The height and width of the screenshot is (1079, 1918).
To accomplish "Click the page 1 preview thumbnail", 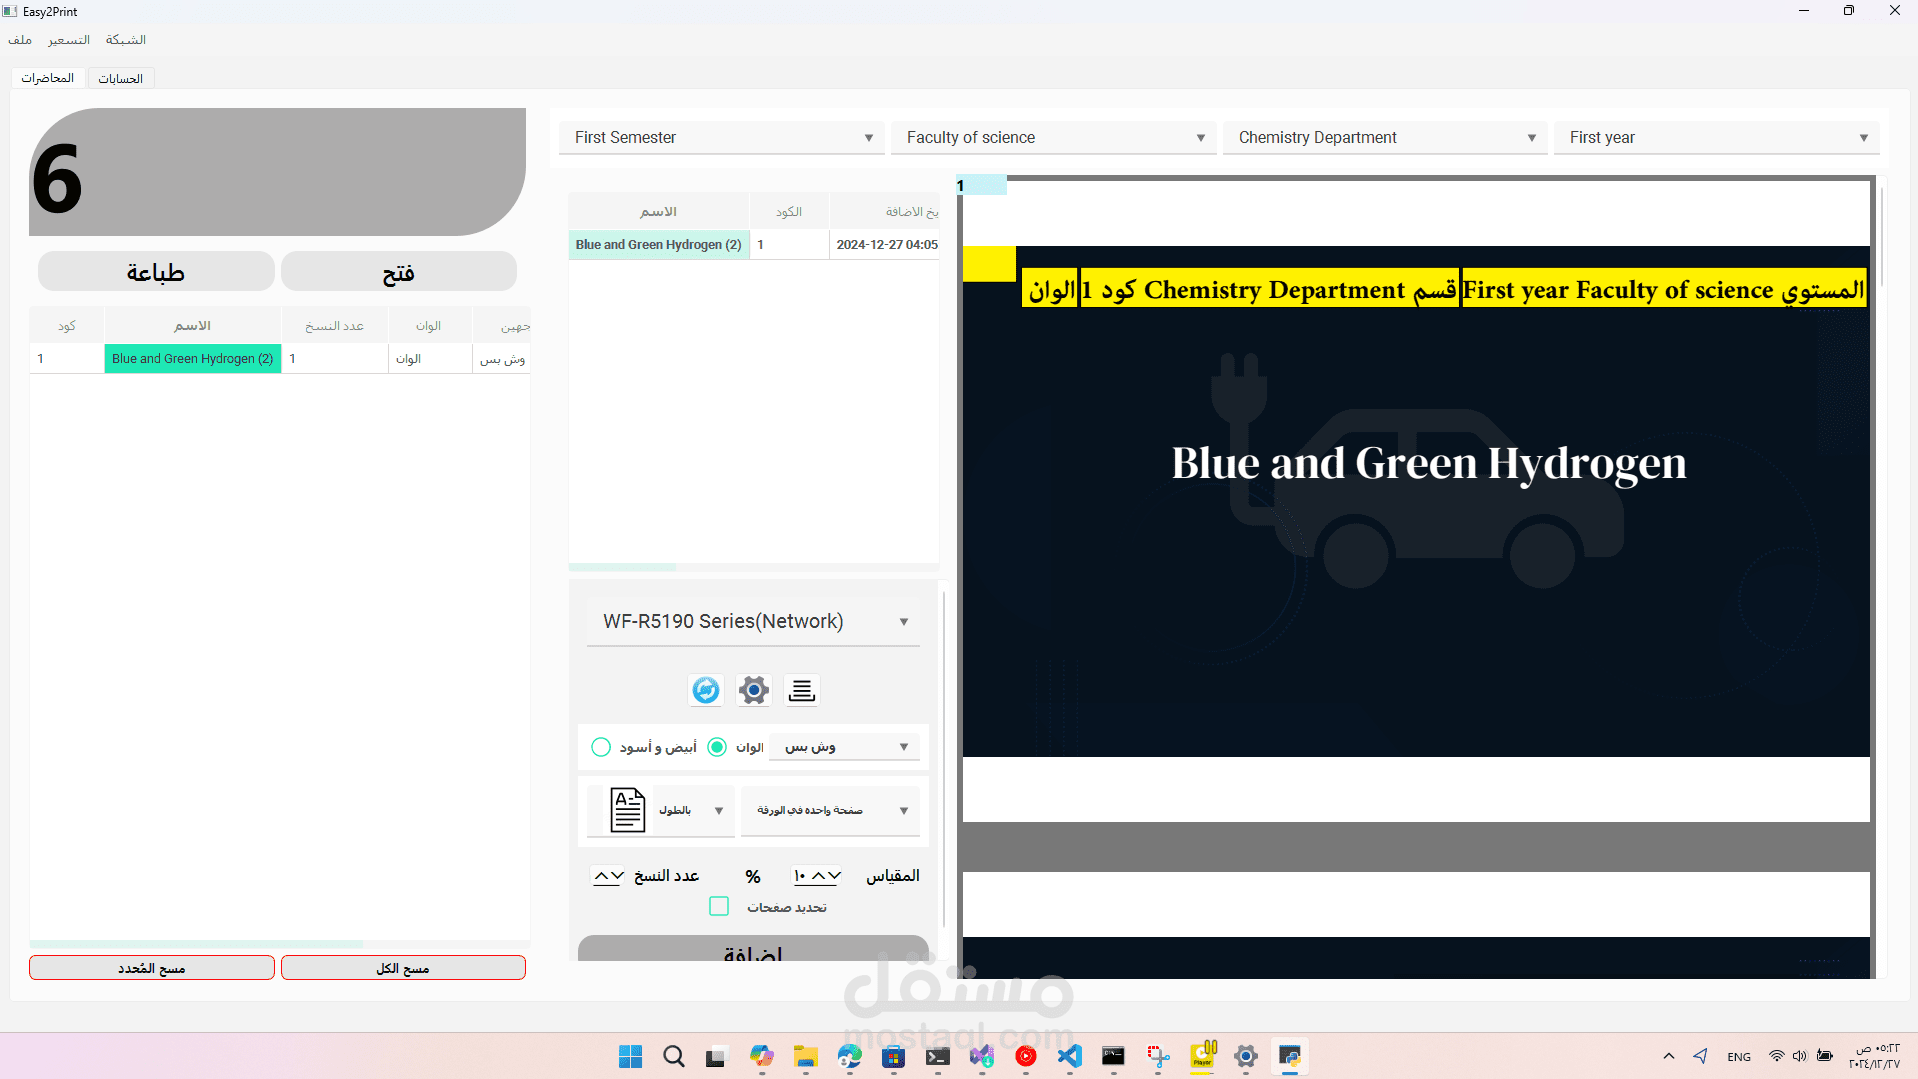I will coord(1416,501).
